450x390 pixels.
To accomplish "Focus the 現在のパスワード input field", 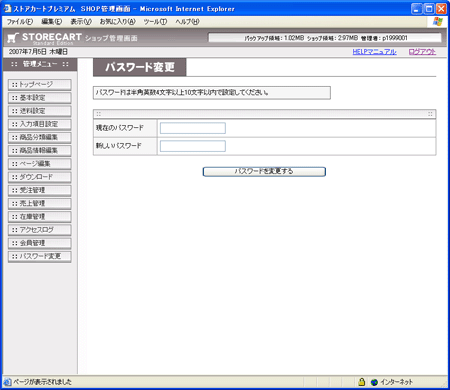I will pyautogui.click(x=193, y=128).
